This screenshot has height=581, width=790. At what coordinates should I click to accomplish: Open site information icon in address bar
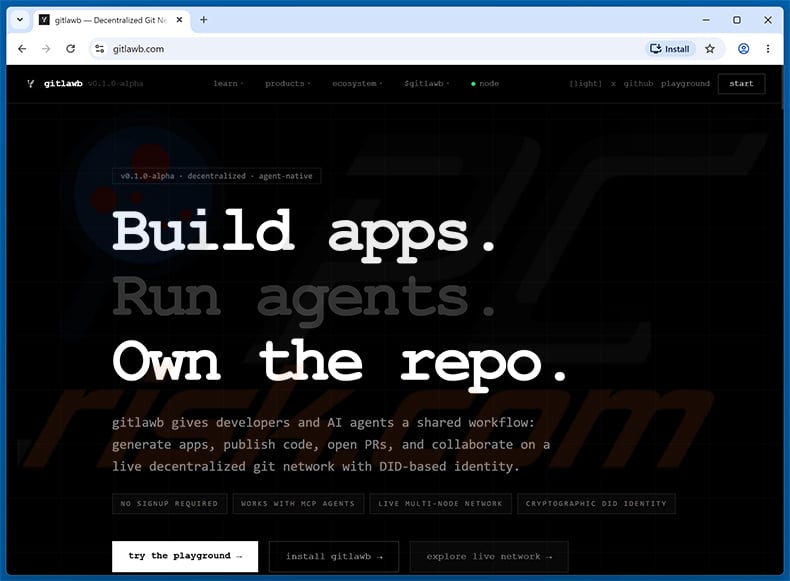pyautogui.click(x=100, y=49)
